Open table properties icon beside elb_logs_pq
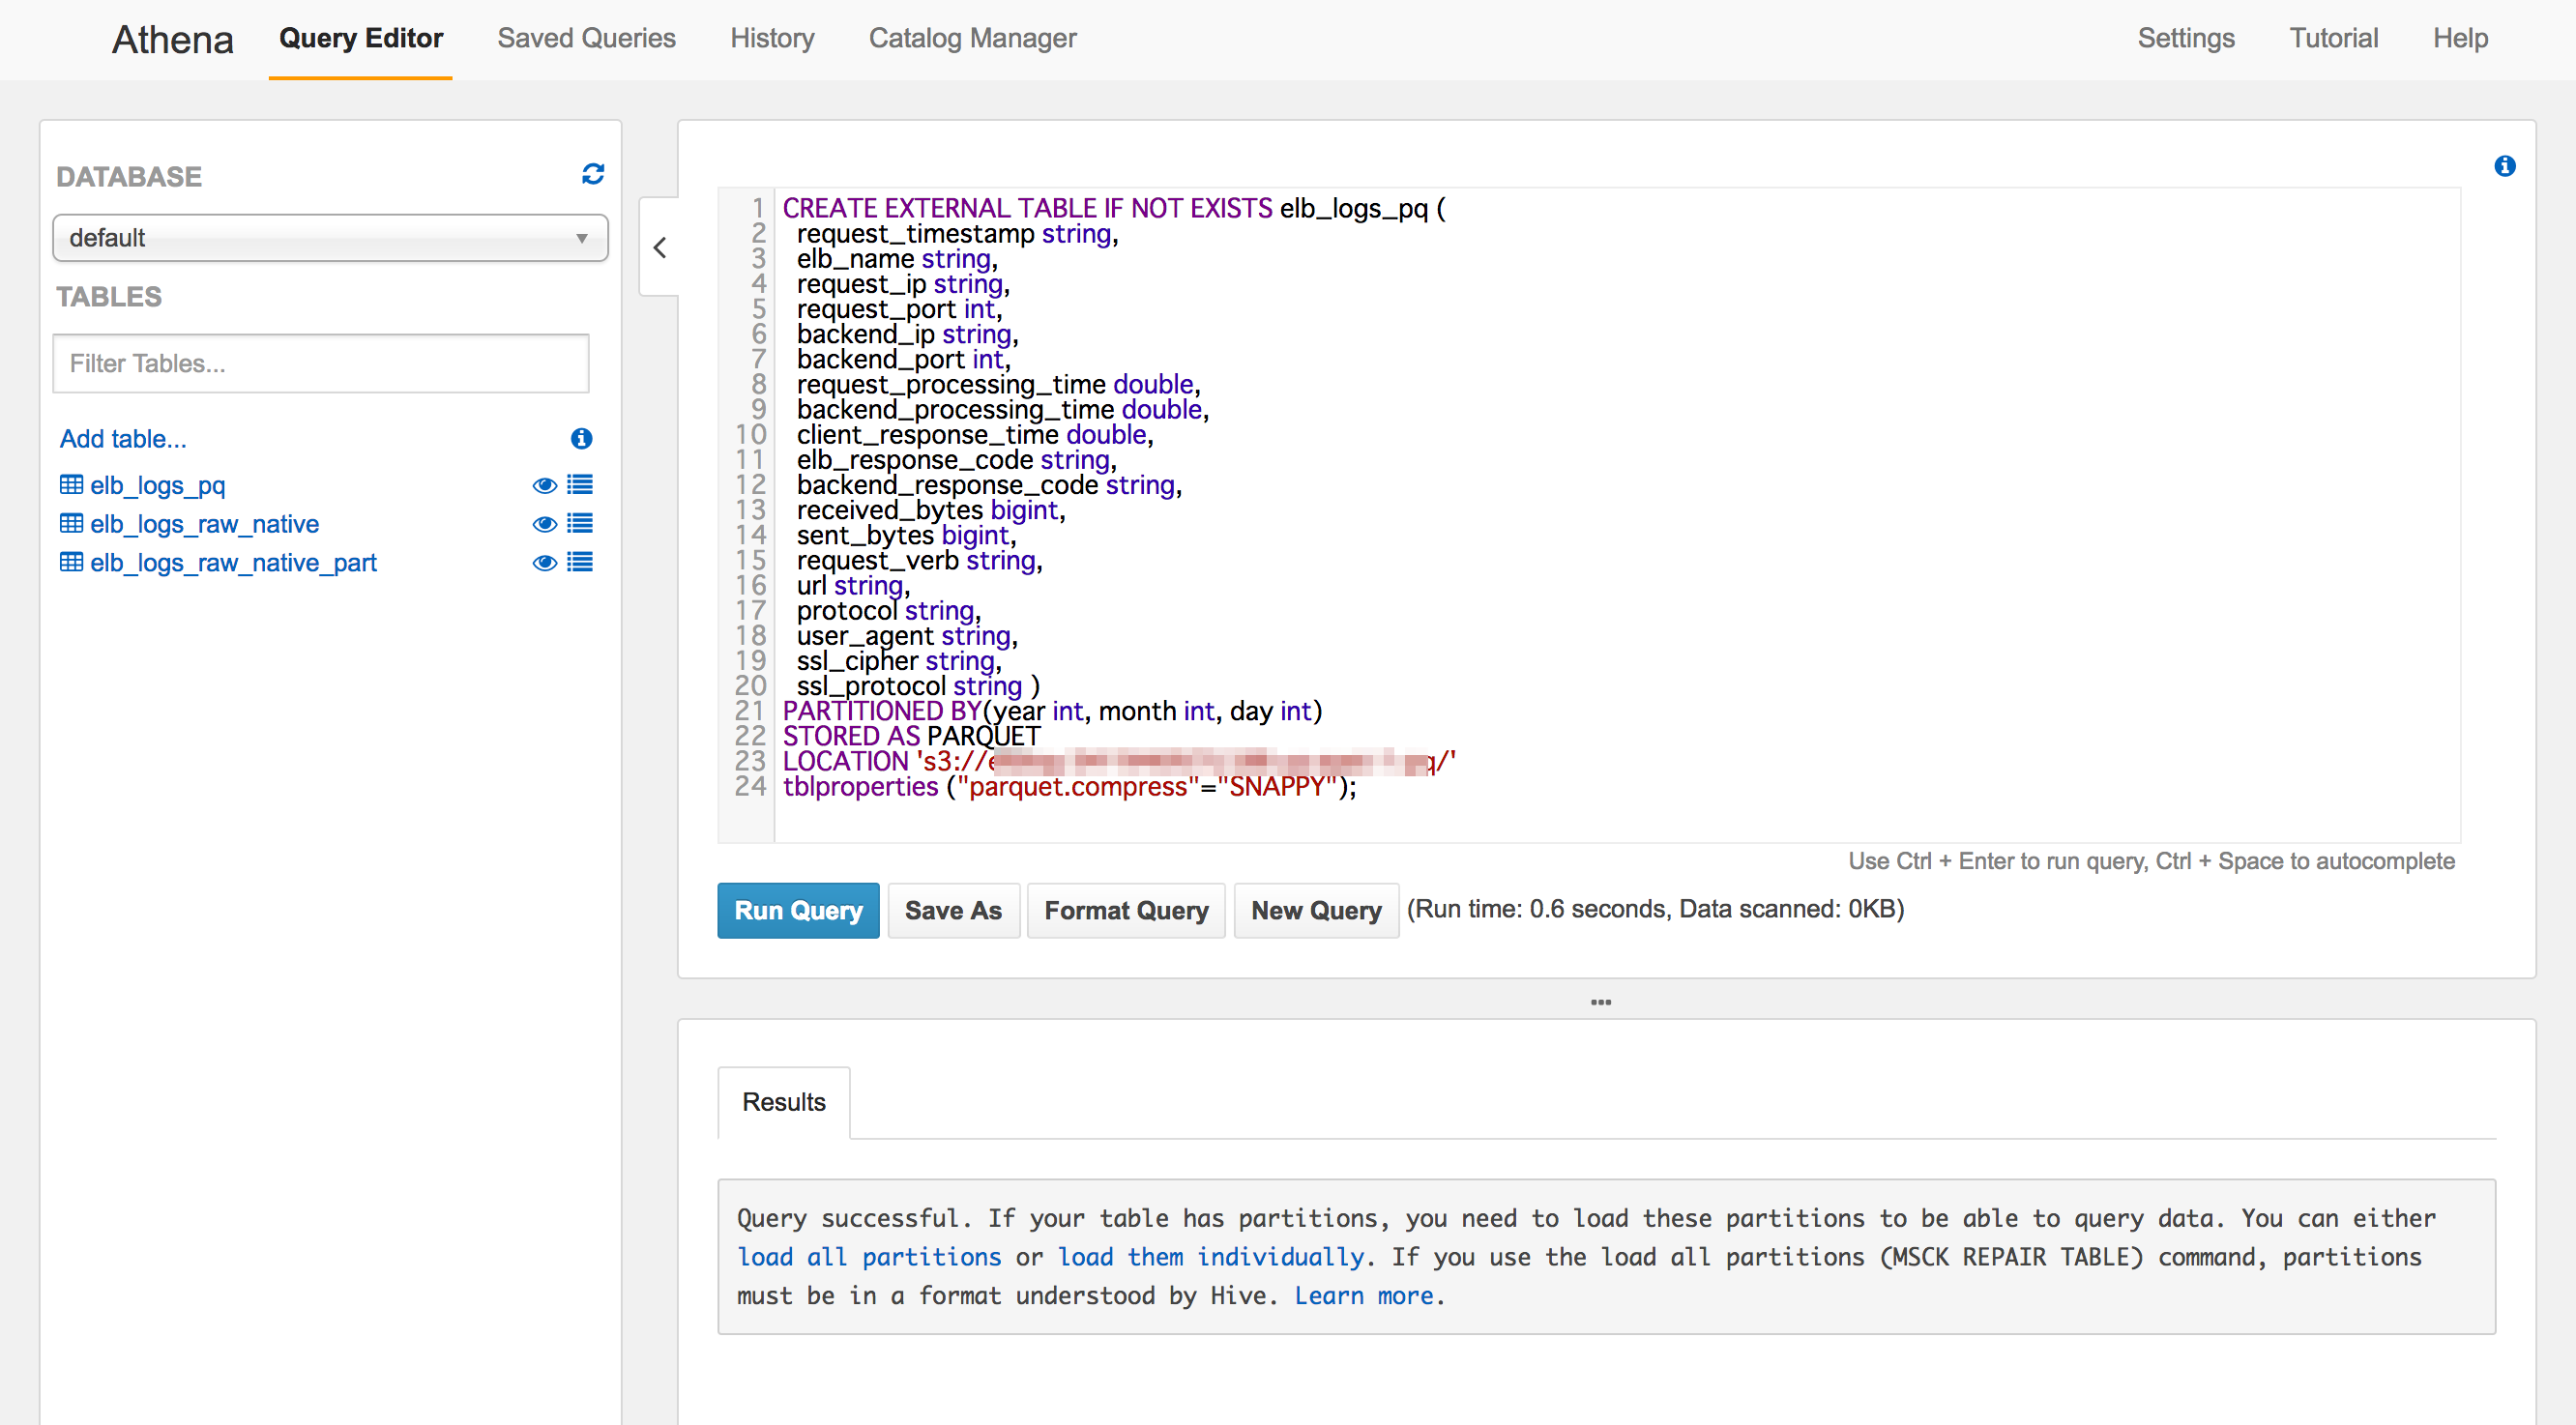Screen dimensions: 2576x1425 [x=580, y=485]
